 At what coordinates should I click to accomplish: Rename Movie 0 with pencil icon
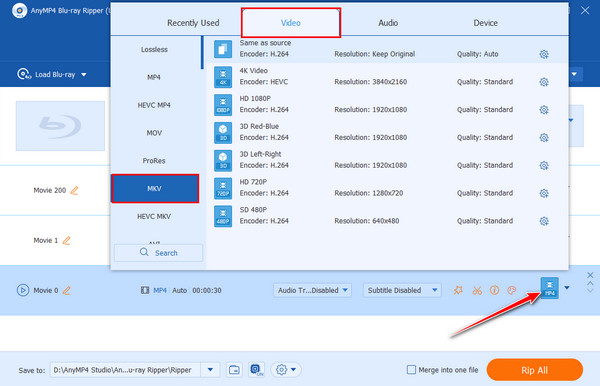point(67,290)
